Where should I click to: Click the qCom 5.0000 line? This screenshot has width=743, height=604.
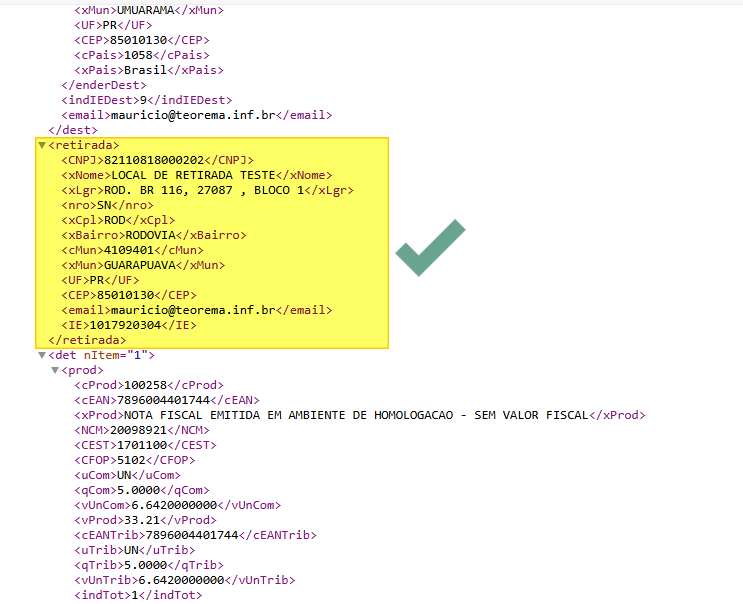point(142,490)
